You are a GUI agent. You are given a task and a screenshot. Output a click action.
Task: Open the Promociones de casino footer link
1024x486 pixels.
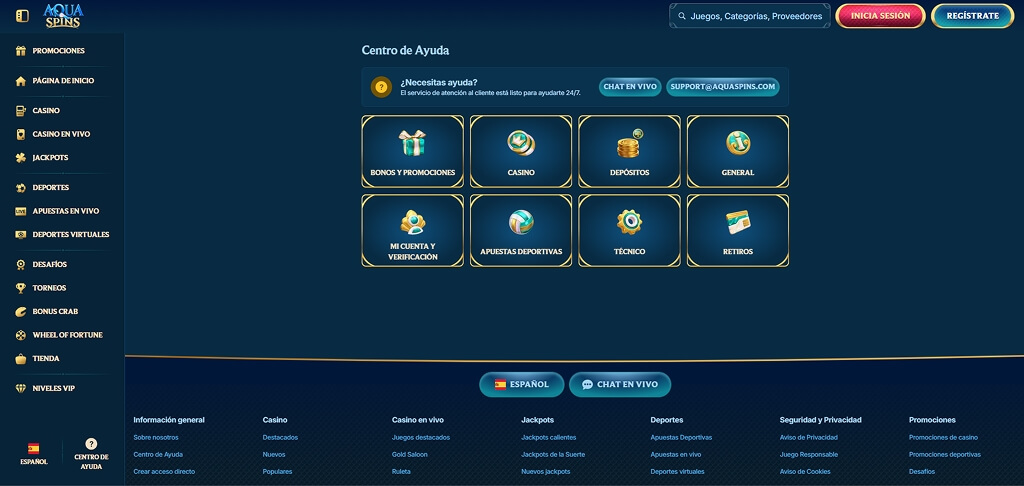[944, 438]
